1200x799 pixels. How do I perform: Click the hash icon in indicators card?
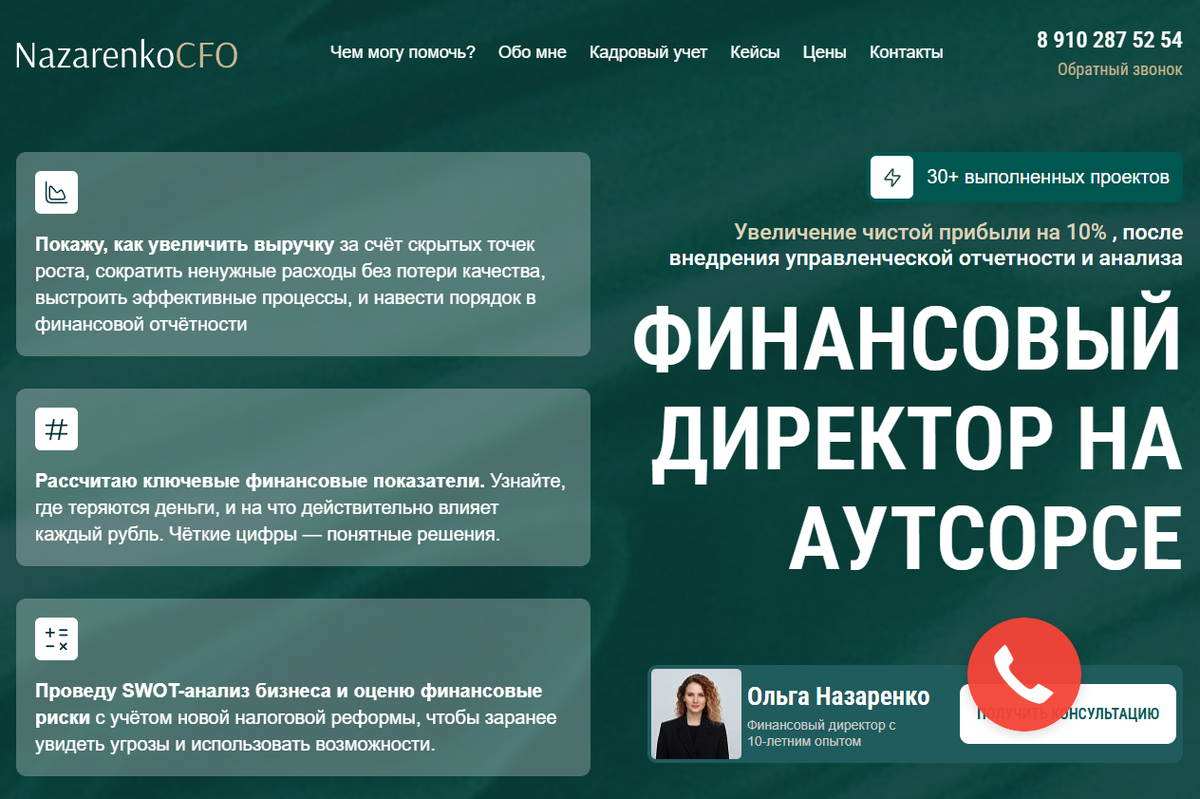(x=57, y=429)
